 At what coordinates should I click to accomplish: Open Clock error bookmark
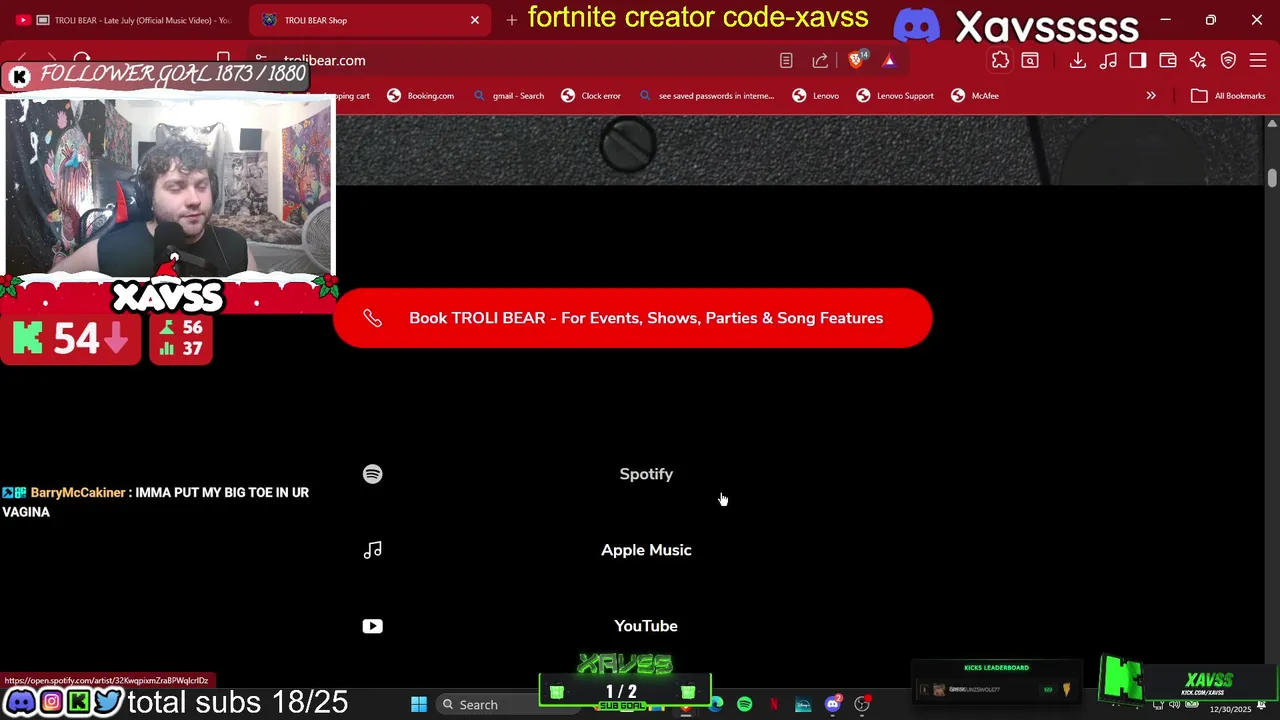(591, 96)
